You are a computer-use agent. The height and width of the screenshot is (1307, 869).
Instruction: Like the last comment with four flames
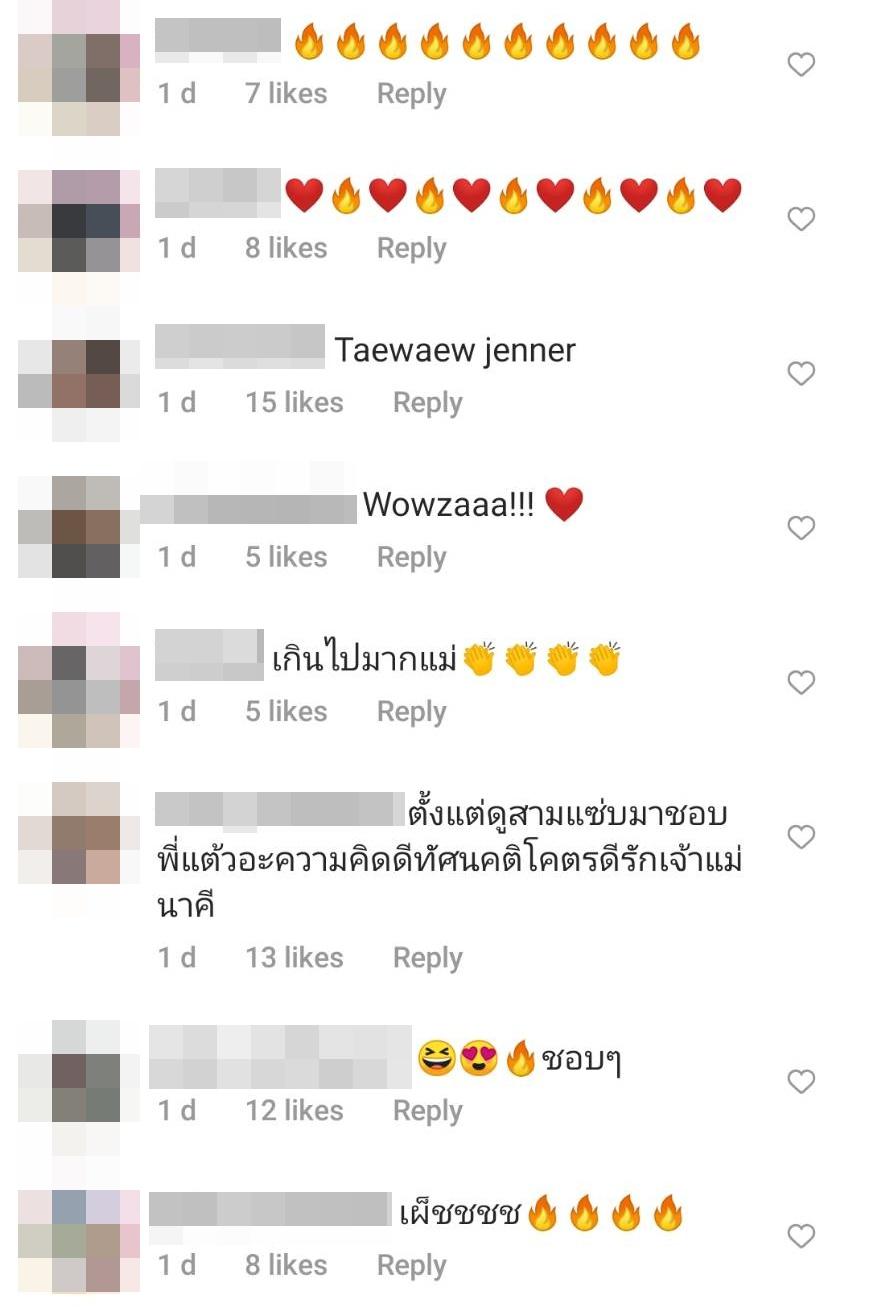click(x=801, y=1236)
